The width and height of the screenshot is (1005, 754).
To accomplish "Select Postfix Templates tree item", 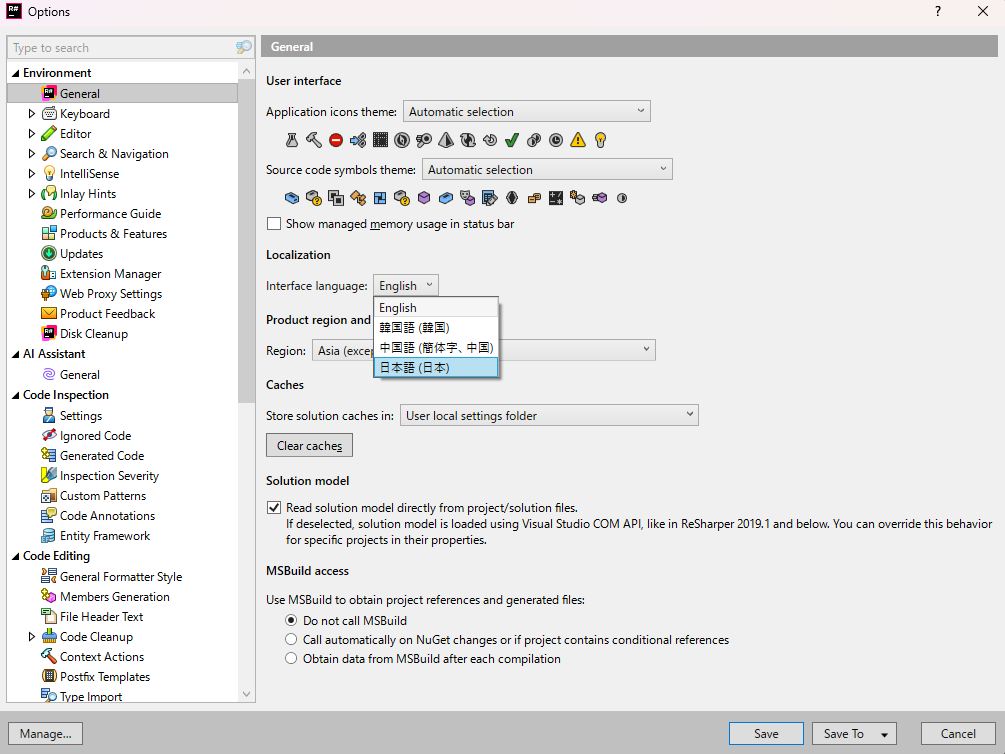I will (104, 676).
